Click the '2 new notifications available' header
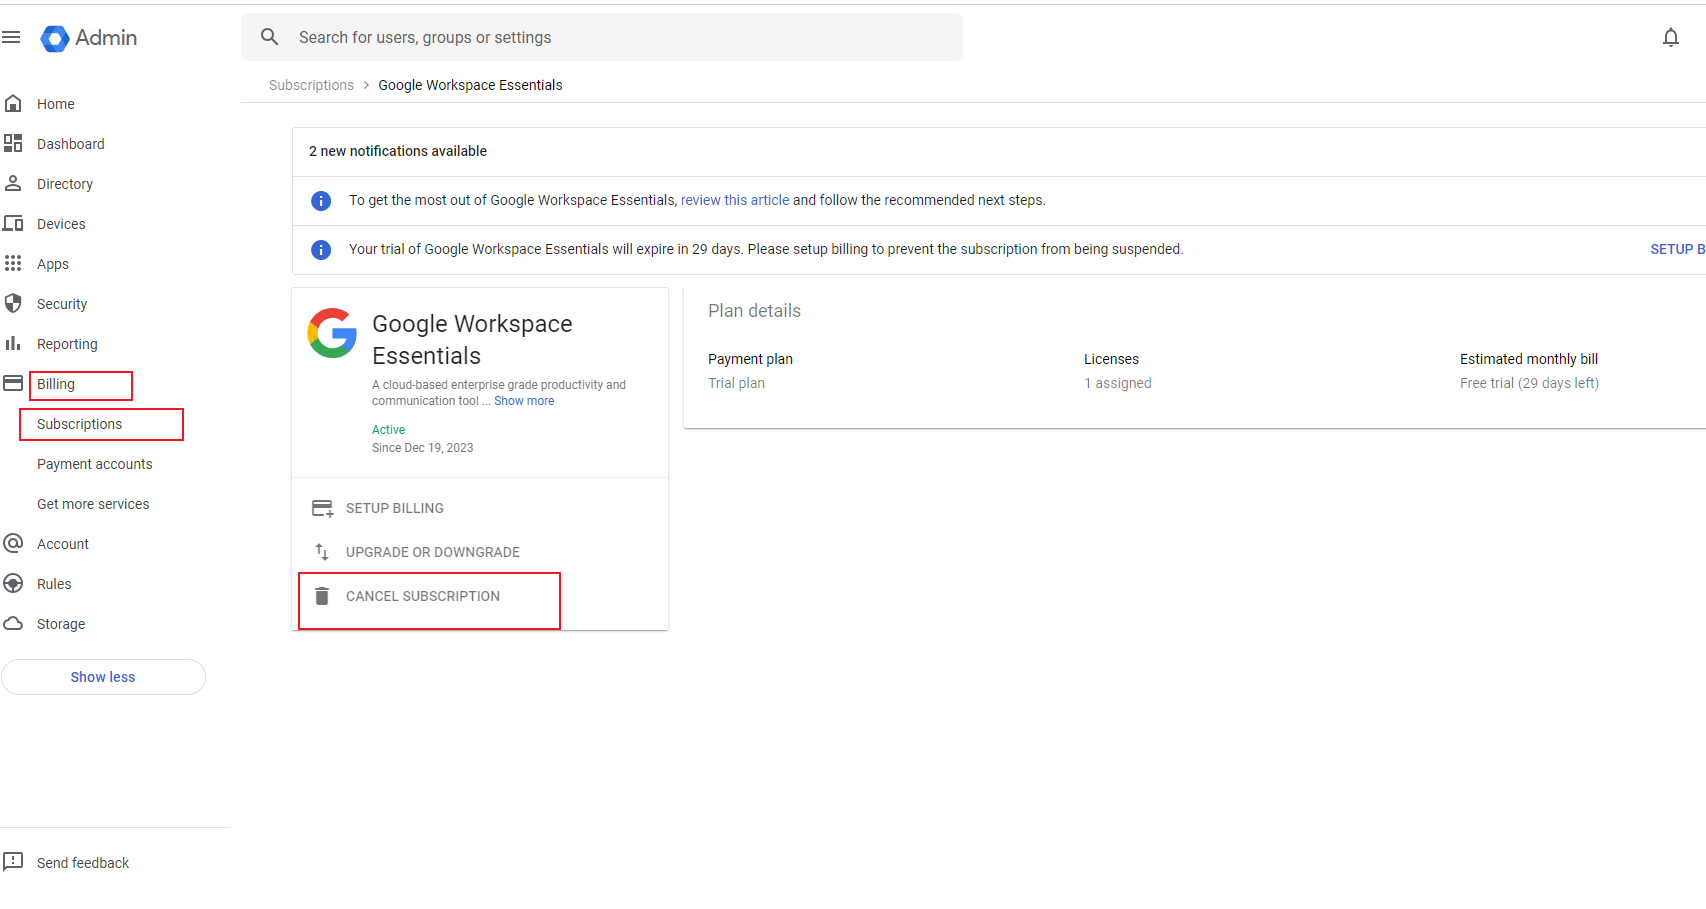This screenshot has height=909, width=1706. click(x=398, y=151)
